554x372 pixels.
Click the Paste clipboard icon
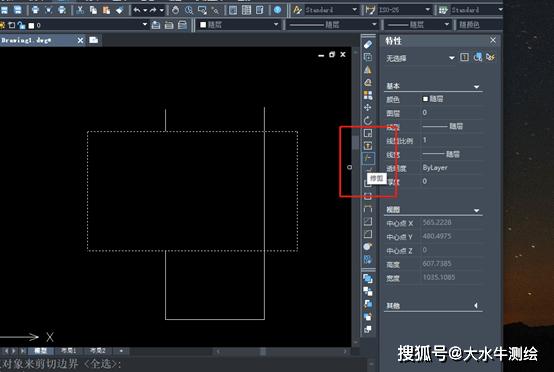click(x=106, y=10)
